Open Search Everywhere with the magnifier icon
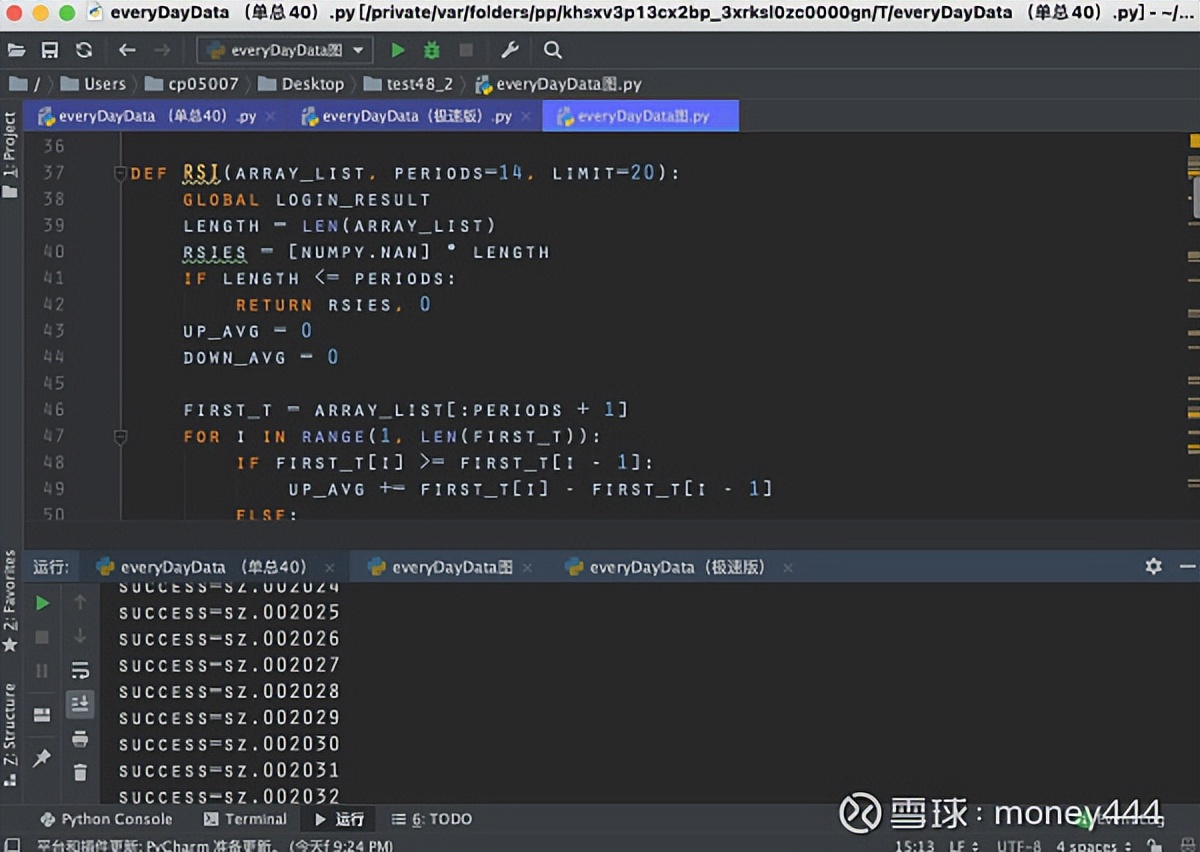The height and width of the screenshot is (852, 1200). tap(552, 50)
